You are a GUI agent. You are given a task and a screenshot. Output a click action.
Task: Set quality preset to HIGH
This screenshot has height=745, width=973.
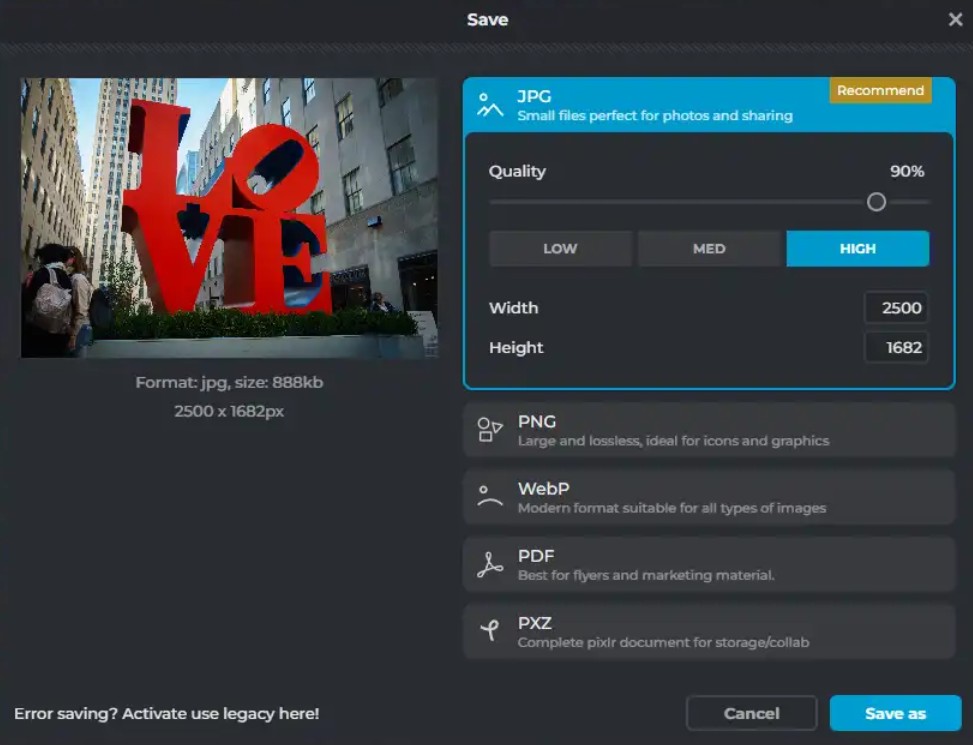pos(858,249)
